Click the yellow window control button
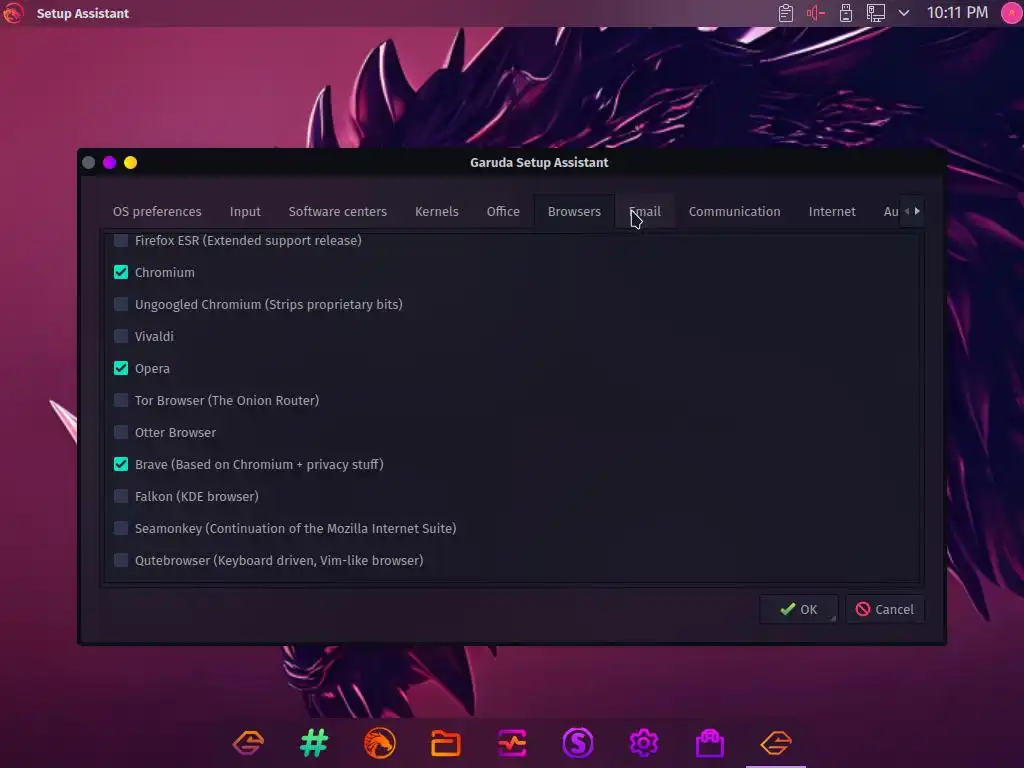Image resolution: width=1024 pixels, height=768 pixels. pos(131,163)
